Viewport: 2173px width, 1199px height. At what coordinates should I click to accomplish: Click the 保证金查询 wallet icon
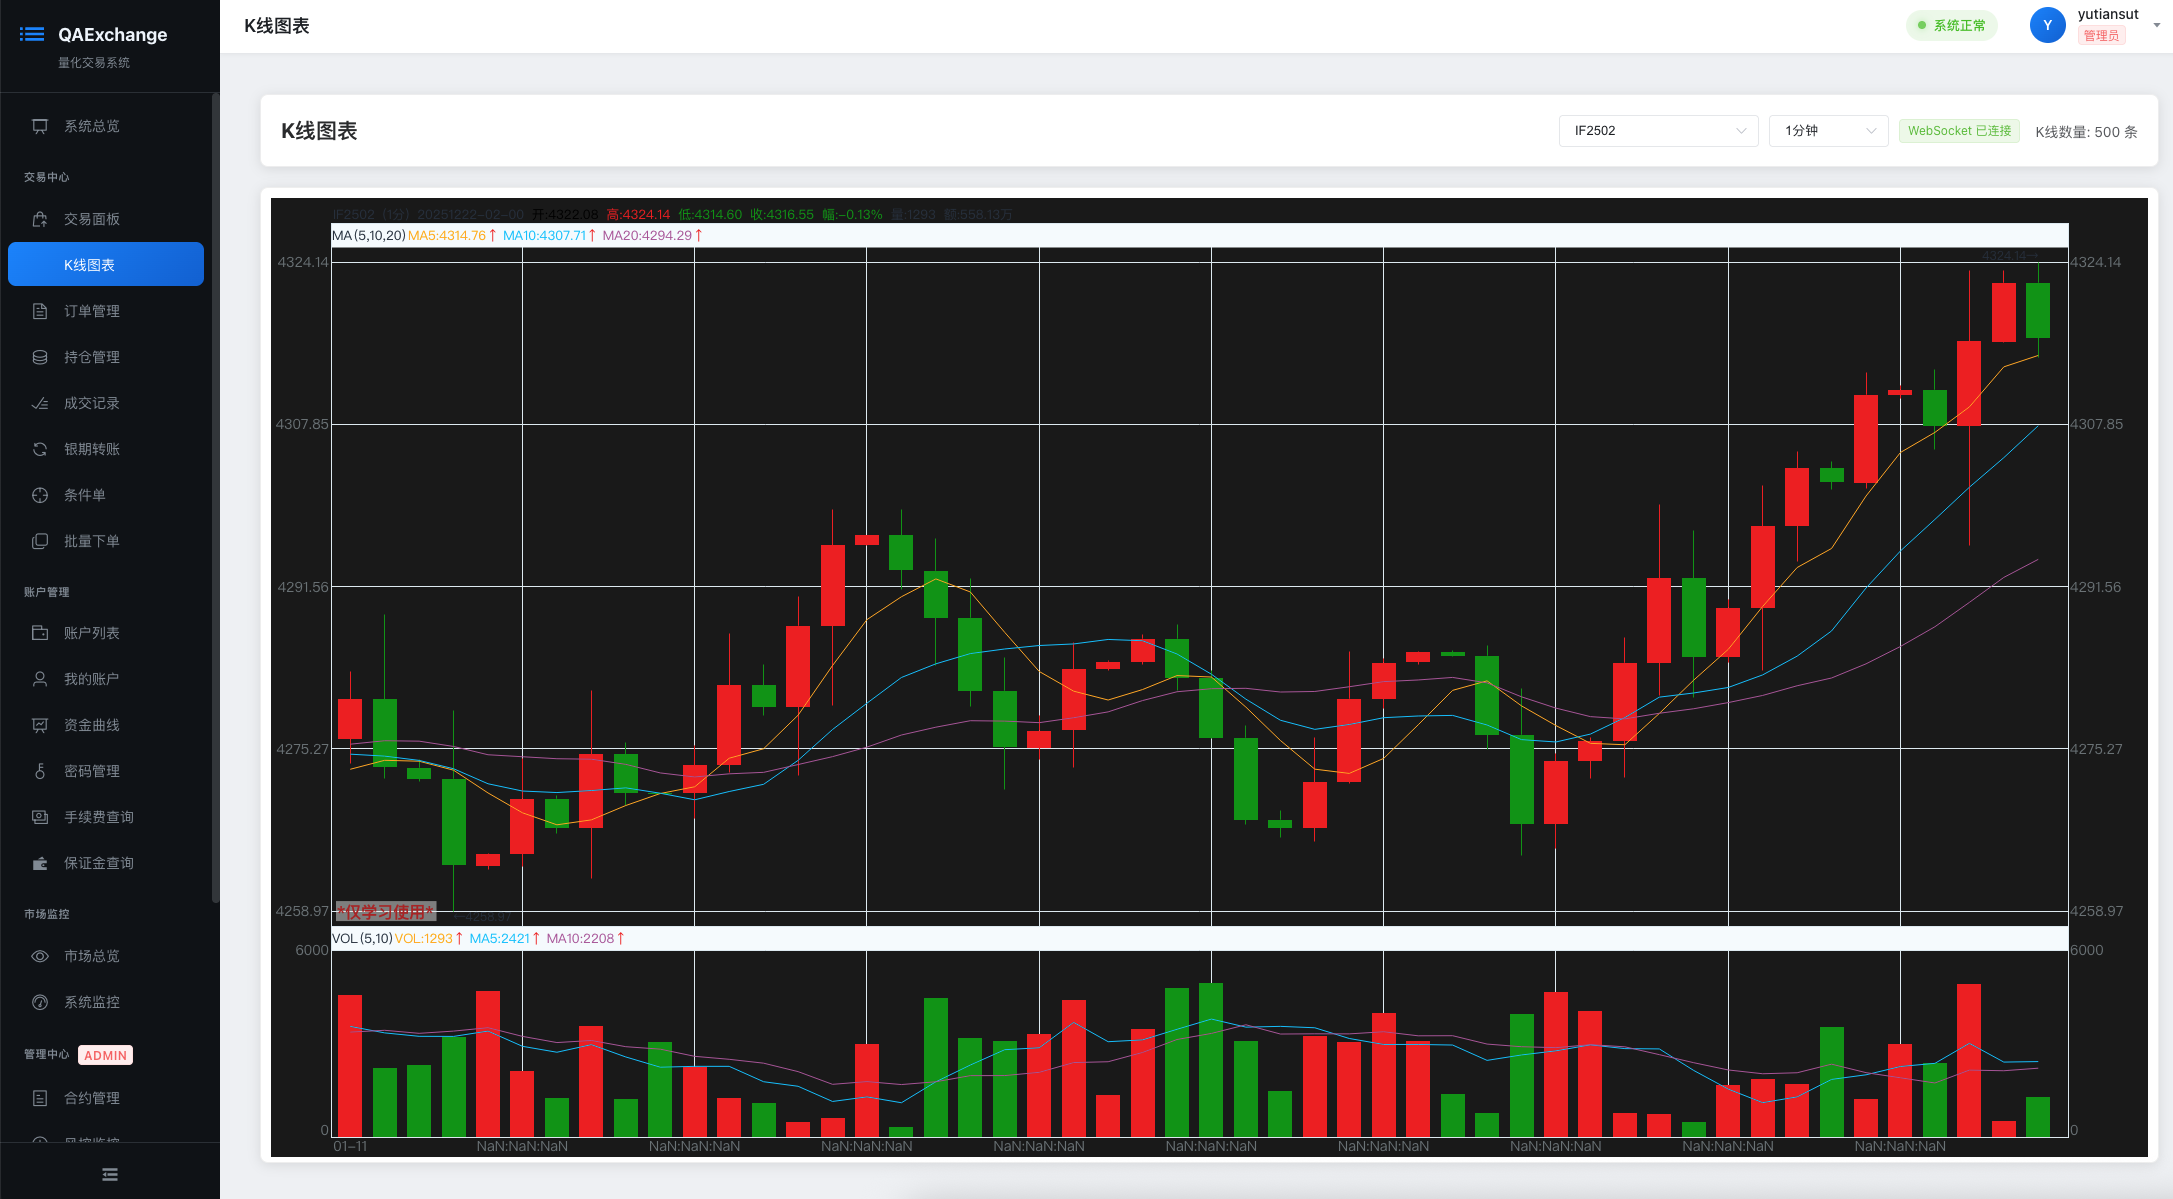pos(40,863)
